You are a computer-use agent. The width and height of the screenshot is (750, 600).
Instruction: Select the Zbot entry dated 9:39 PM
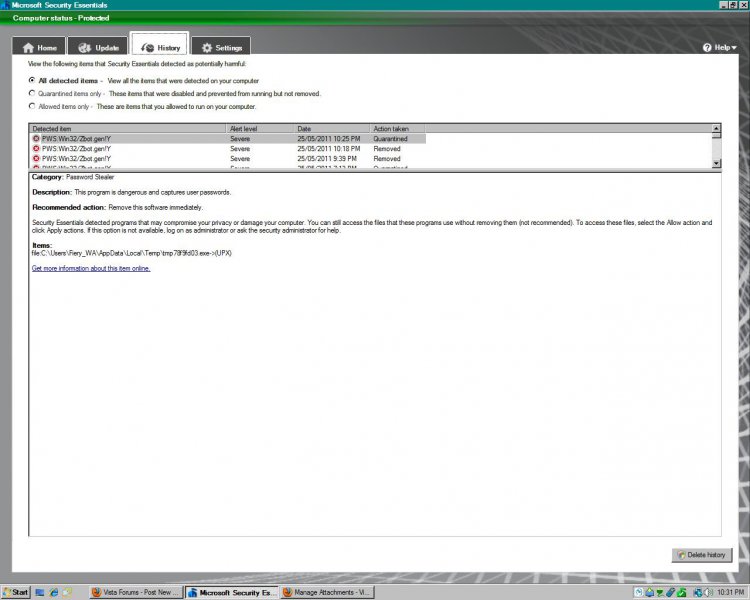point(227,158)
